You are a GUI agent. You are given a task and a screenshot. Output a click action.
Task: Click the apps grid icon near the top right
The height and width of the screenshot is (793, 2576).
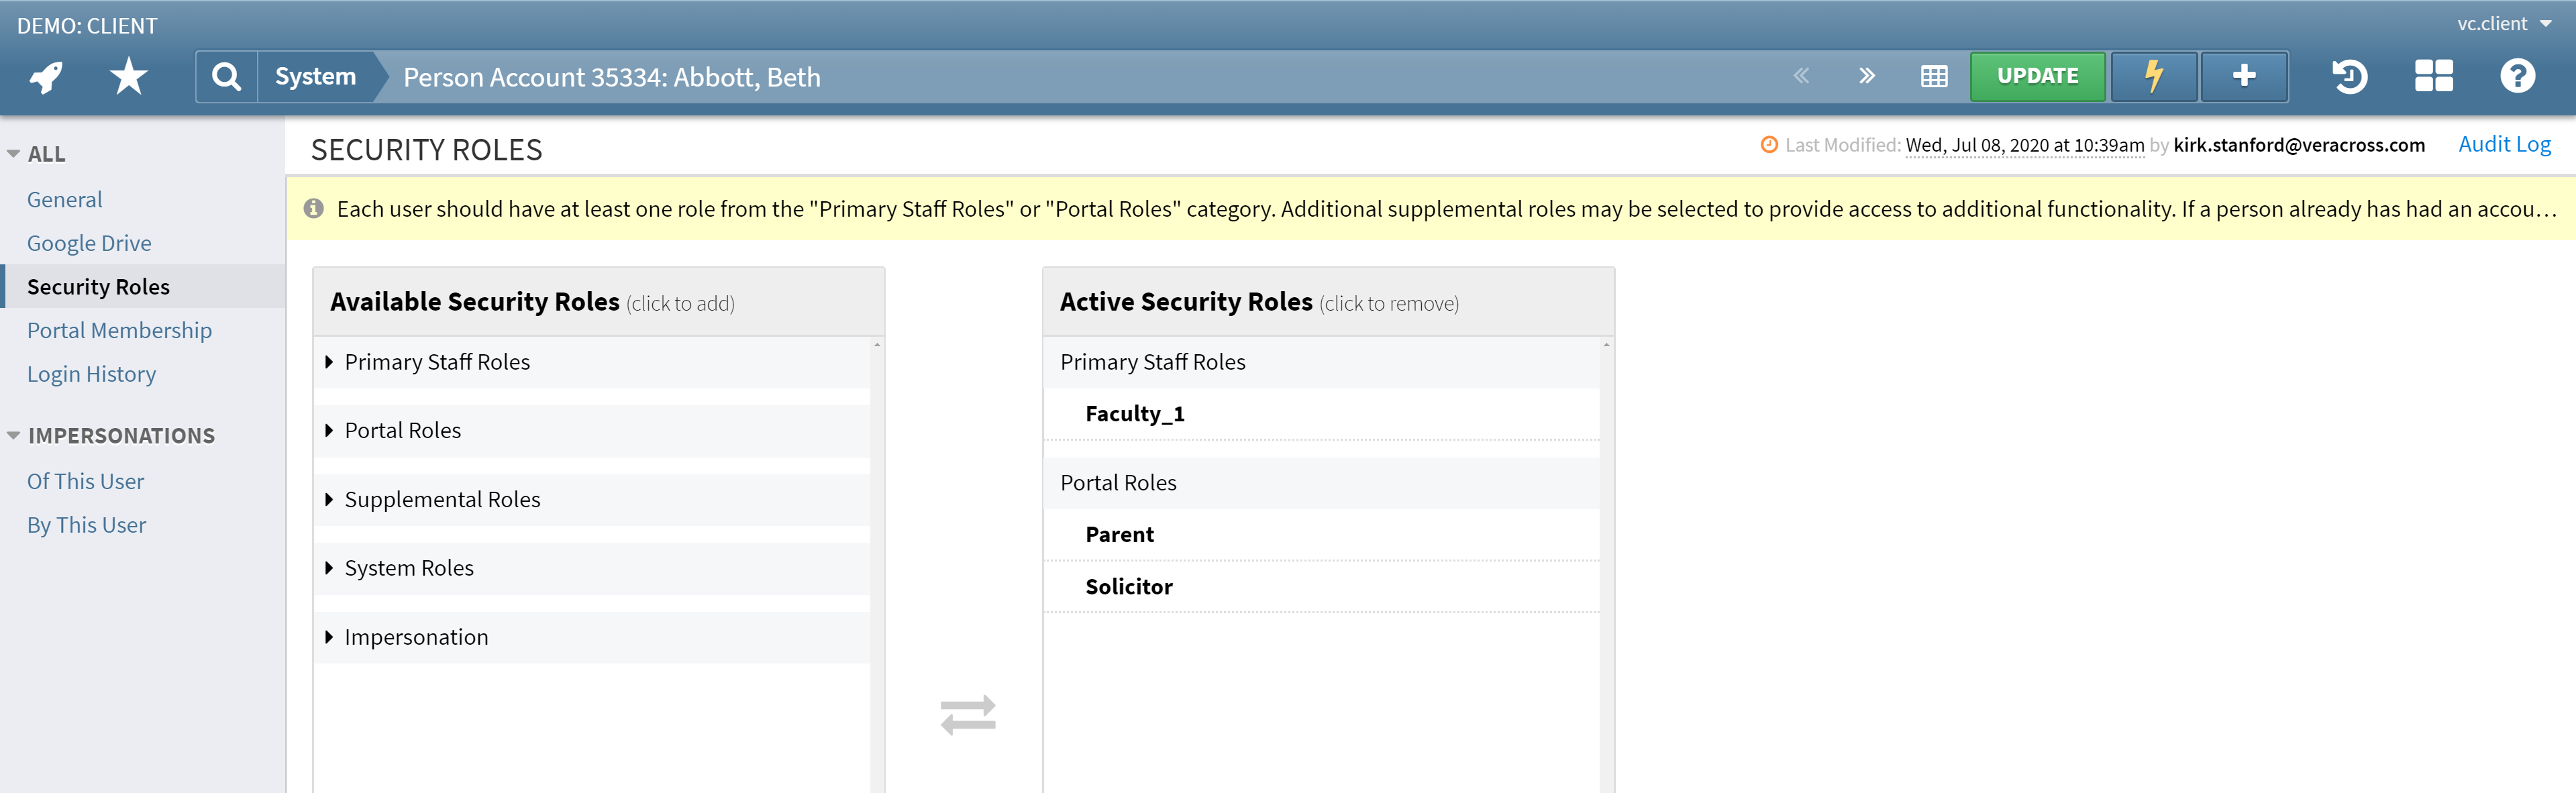pos(2434,76)
